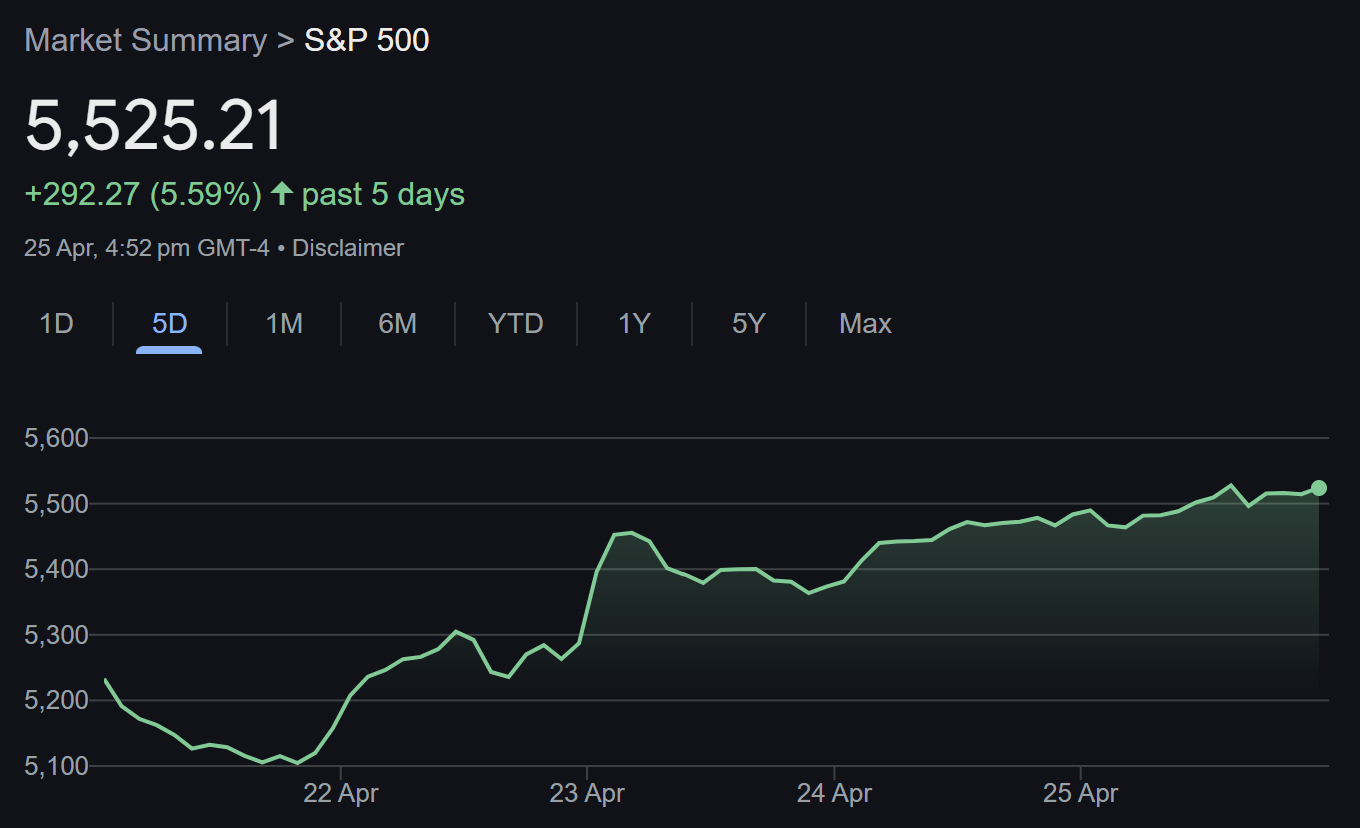
Task: Select the S&P 500 breadcrumb title
Action: (367, 41)
